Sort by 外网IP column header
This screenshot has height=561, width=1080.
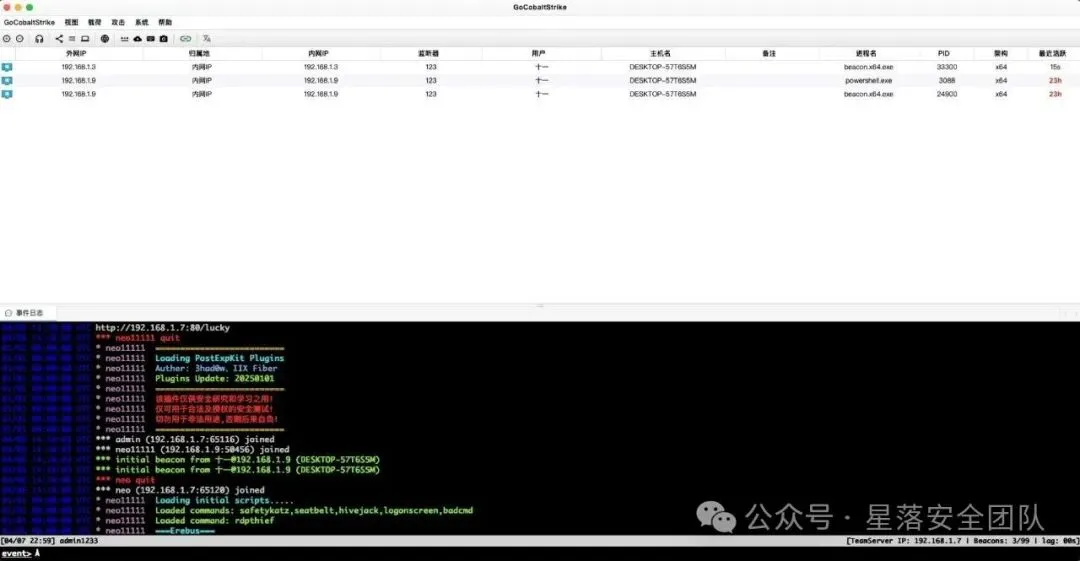[x=76, y=53]
